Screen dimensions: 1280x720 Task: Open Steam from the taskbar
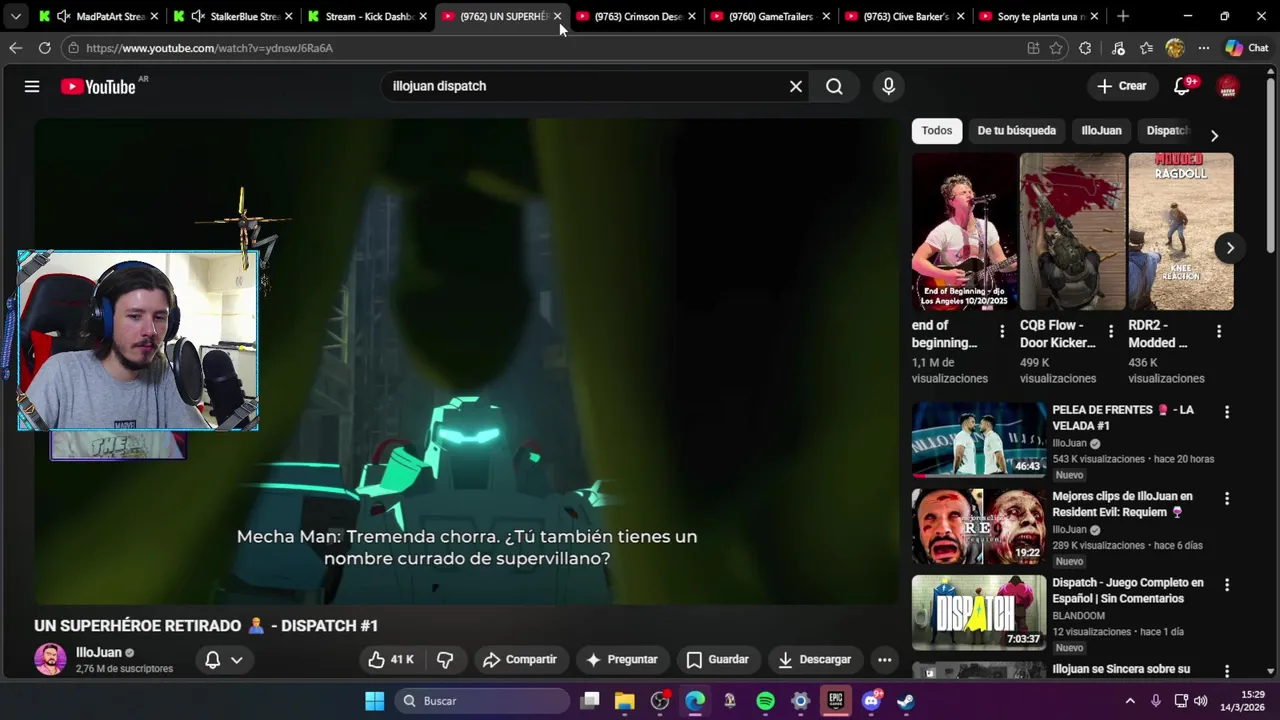click(x=905, y=701)
